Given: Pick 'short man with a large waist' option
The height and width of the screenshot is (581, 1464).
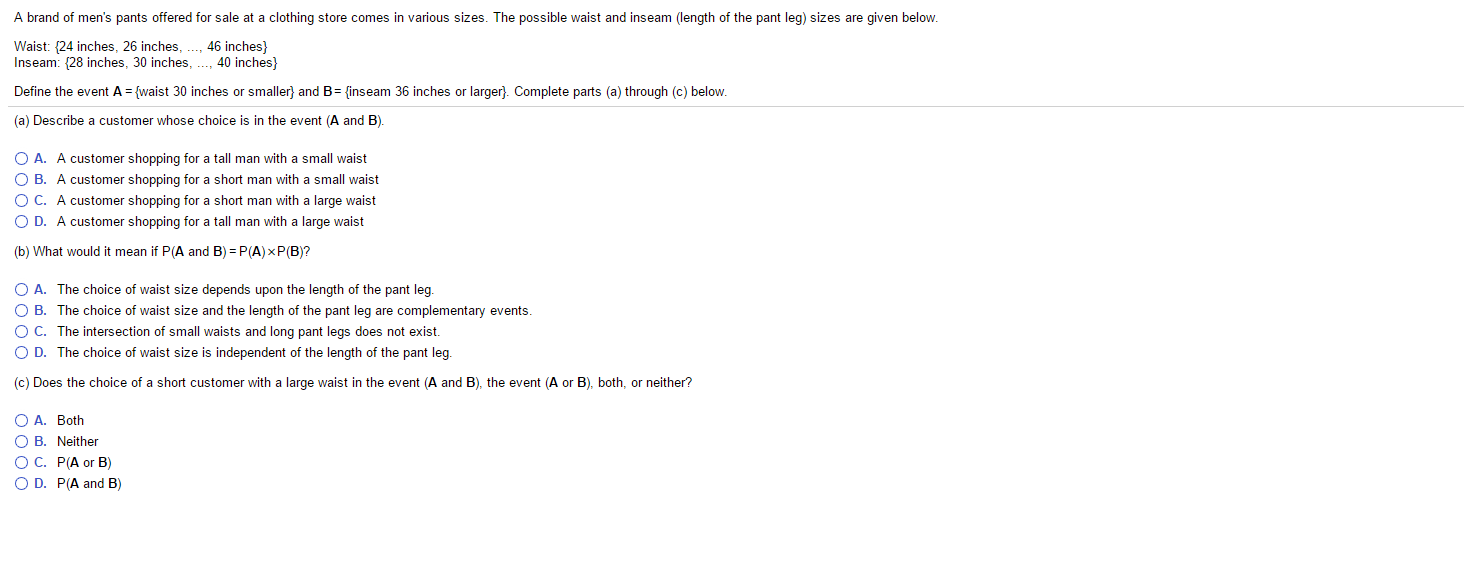Looking at the screenshot, I should pos(21,201).
